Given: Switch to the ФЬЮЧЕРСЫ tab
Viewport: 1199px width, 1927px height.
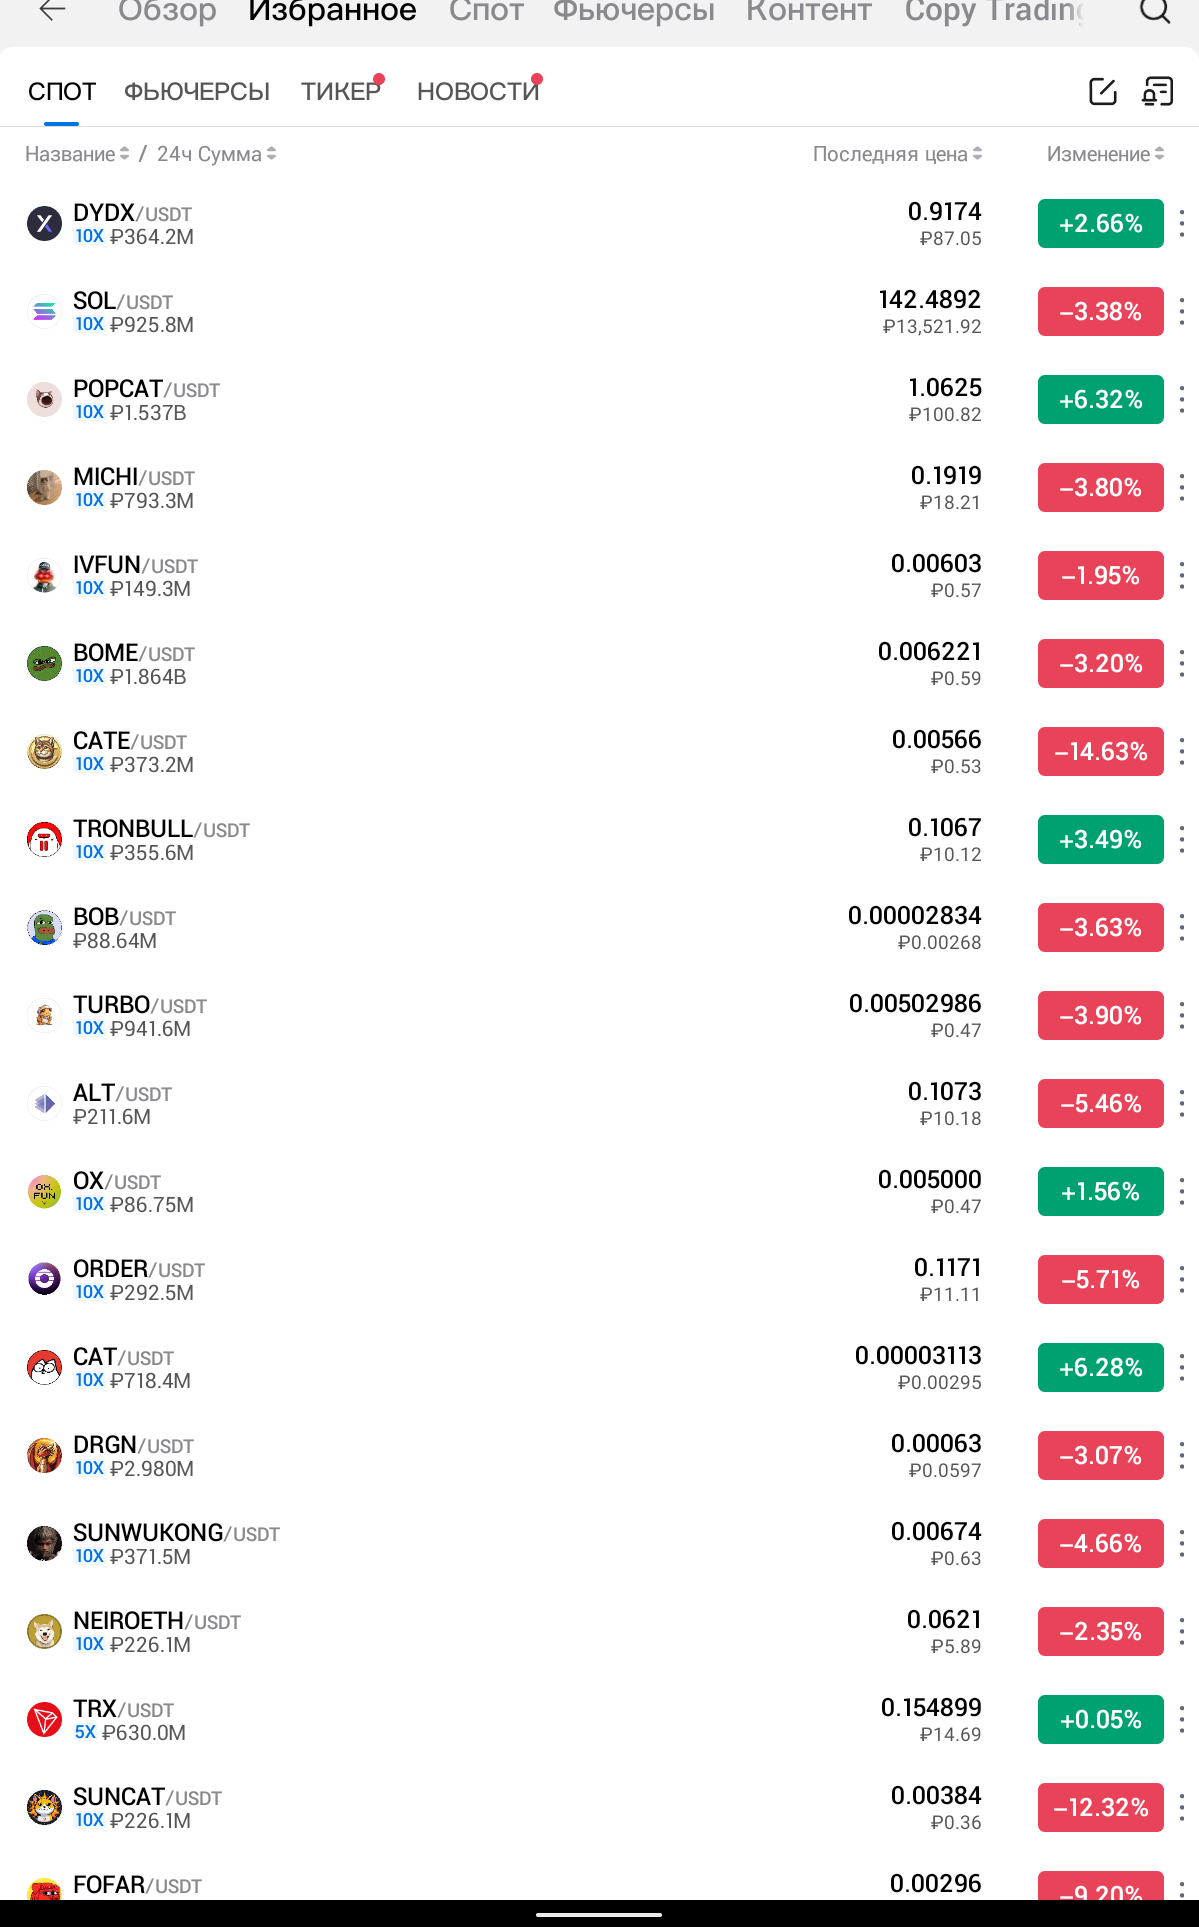Looking at the screenshot, I should click(197, 91).
